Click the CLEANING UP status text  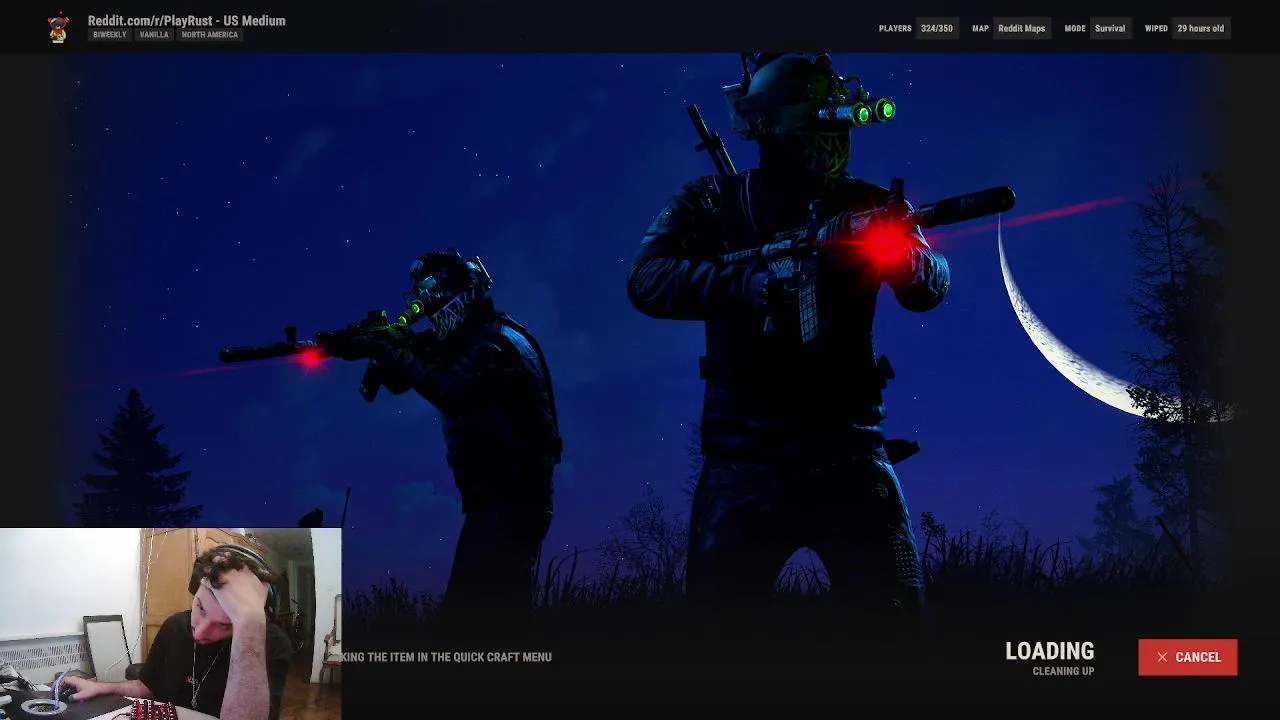(1063, 671)
